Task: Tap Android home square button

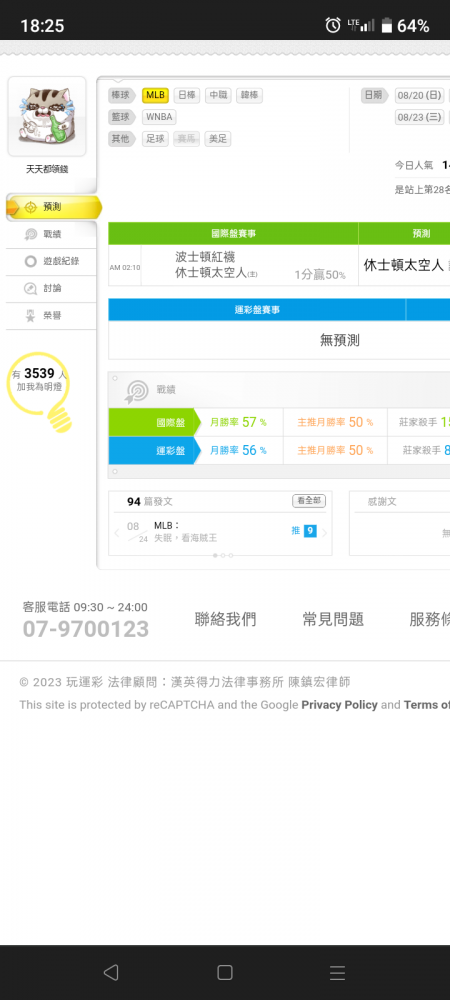Action: pos(225,972)
